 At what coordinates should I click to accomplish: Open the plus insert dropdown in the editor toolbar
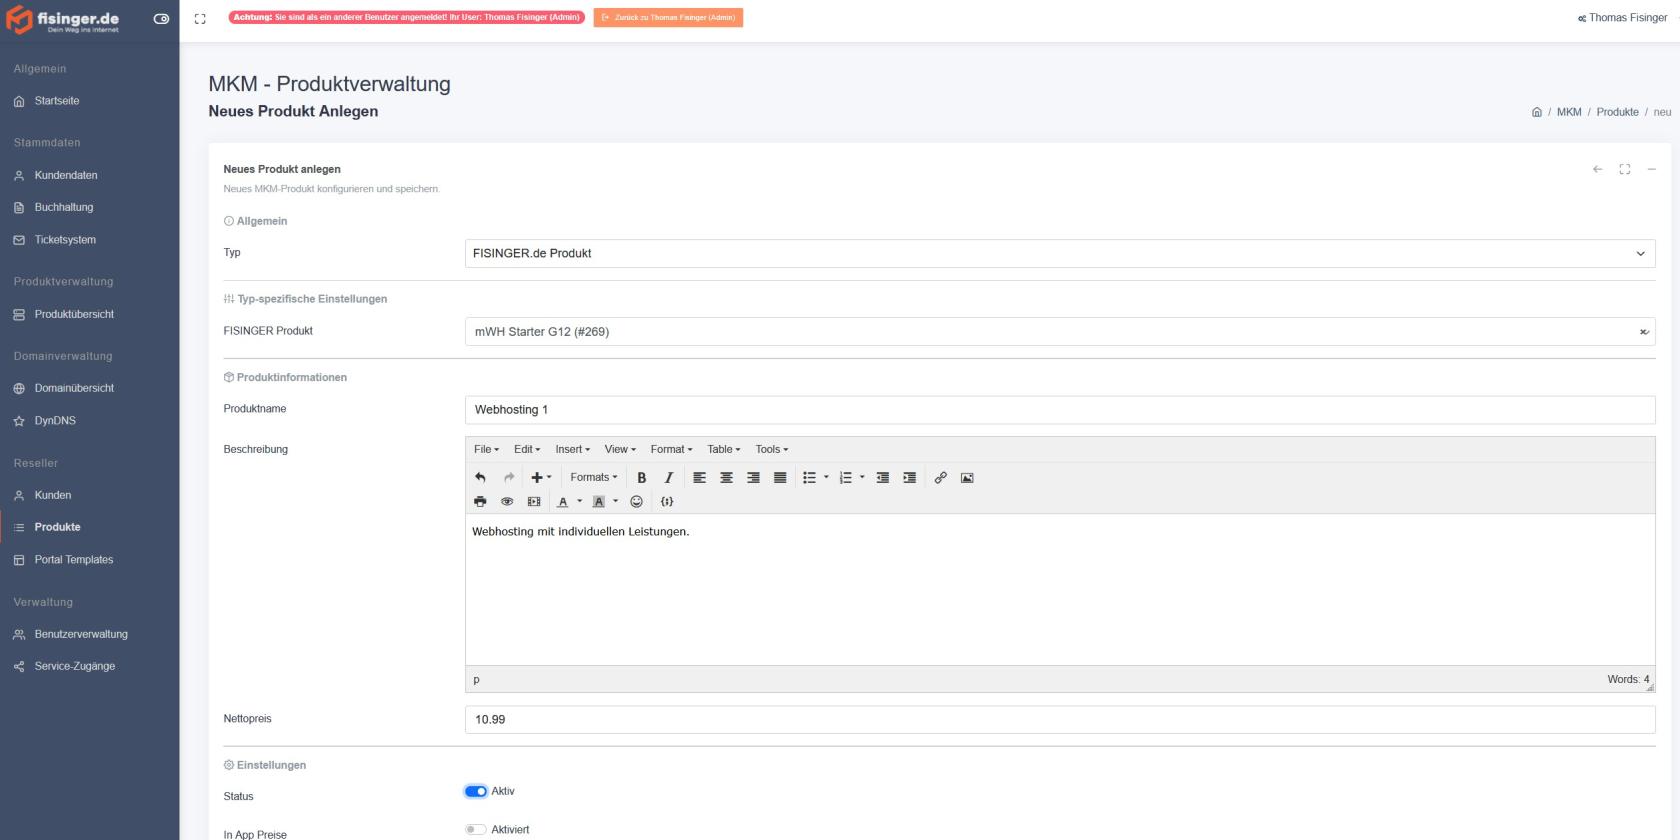541,478
